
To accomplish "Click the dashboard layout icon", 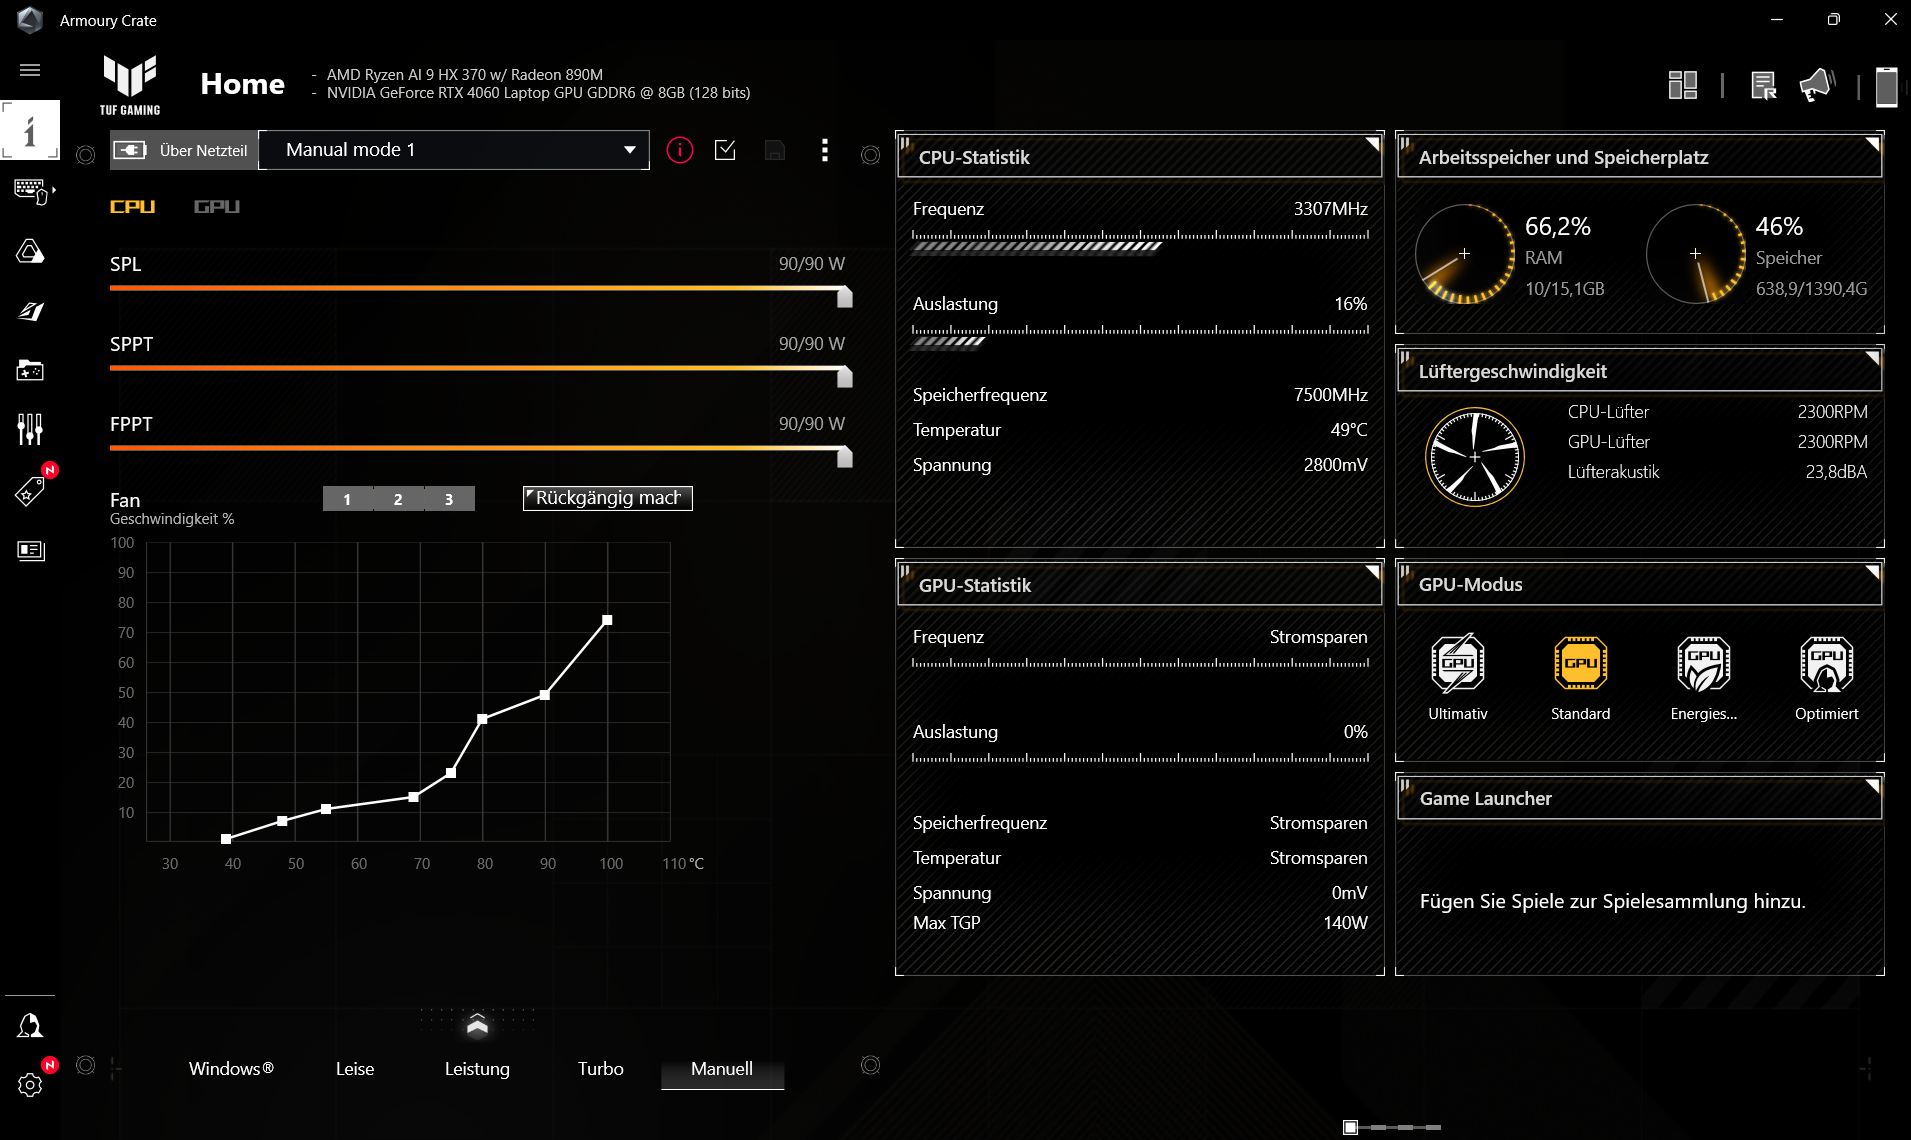I will 1683,85.
